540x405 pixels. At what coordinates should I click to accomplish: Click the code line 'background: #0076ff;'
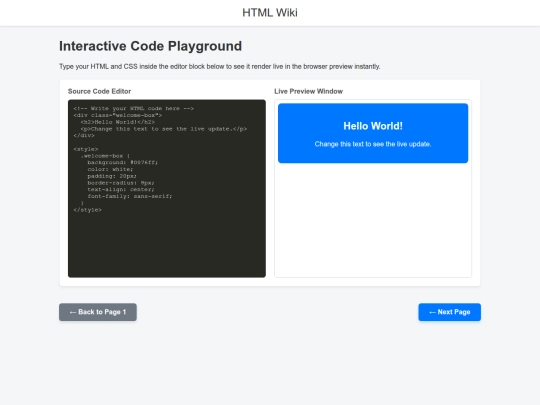pyautogui.click(x=123, y=162)
